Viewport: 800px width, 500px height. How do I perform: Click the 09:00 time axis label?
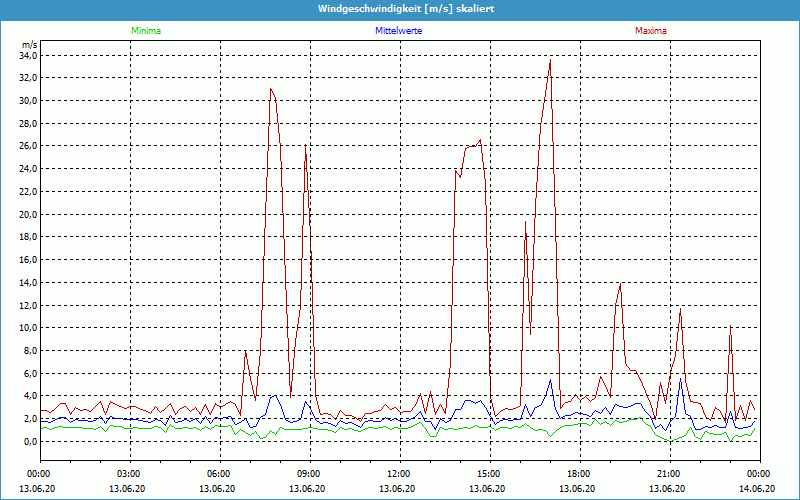point(308,473)
